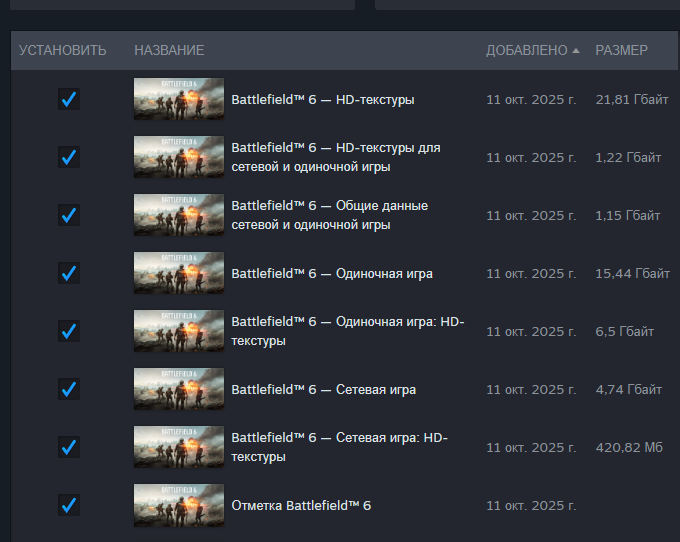
Task: Toggle checkbox for Общие данные сетевой и одиночной игры
Action: (x=69, y=215)
